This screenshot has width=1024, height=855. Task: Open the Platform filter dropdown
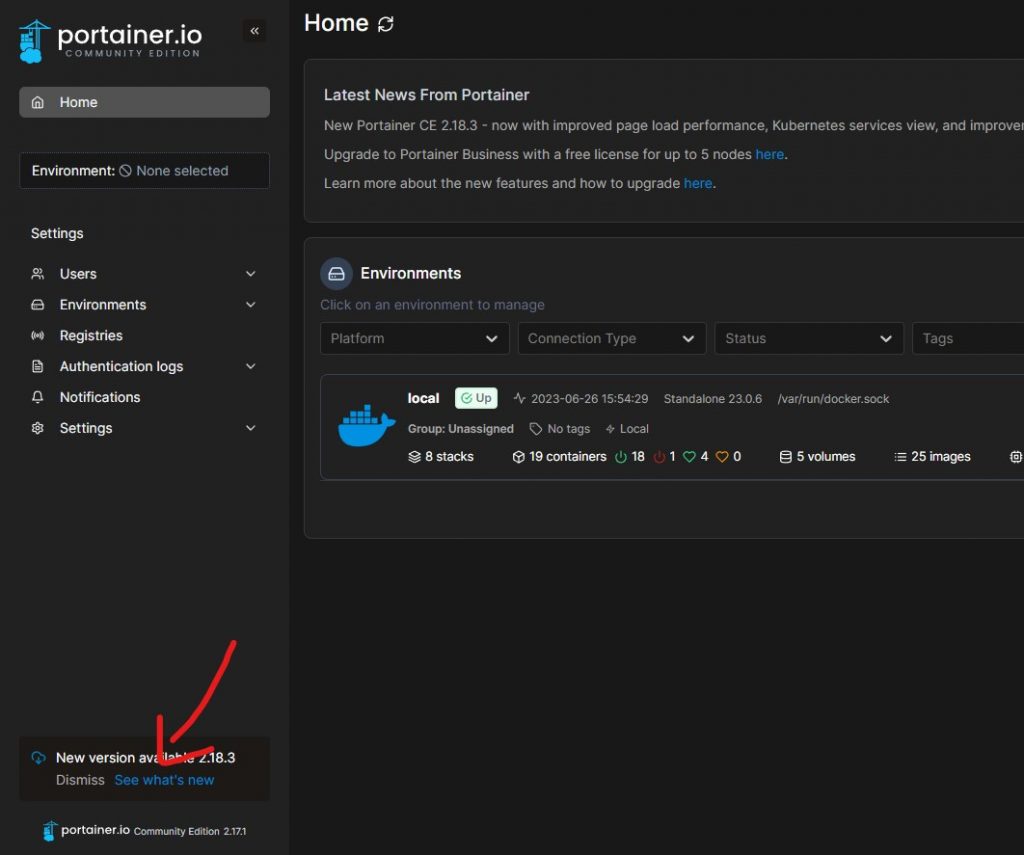click(x=414, y=339)
